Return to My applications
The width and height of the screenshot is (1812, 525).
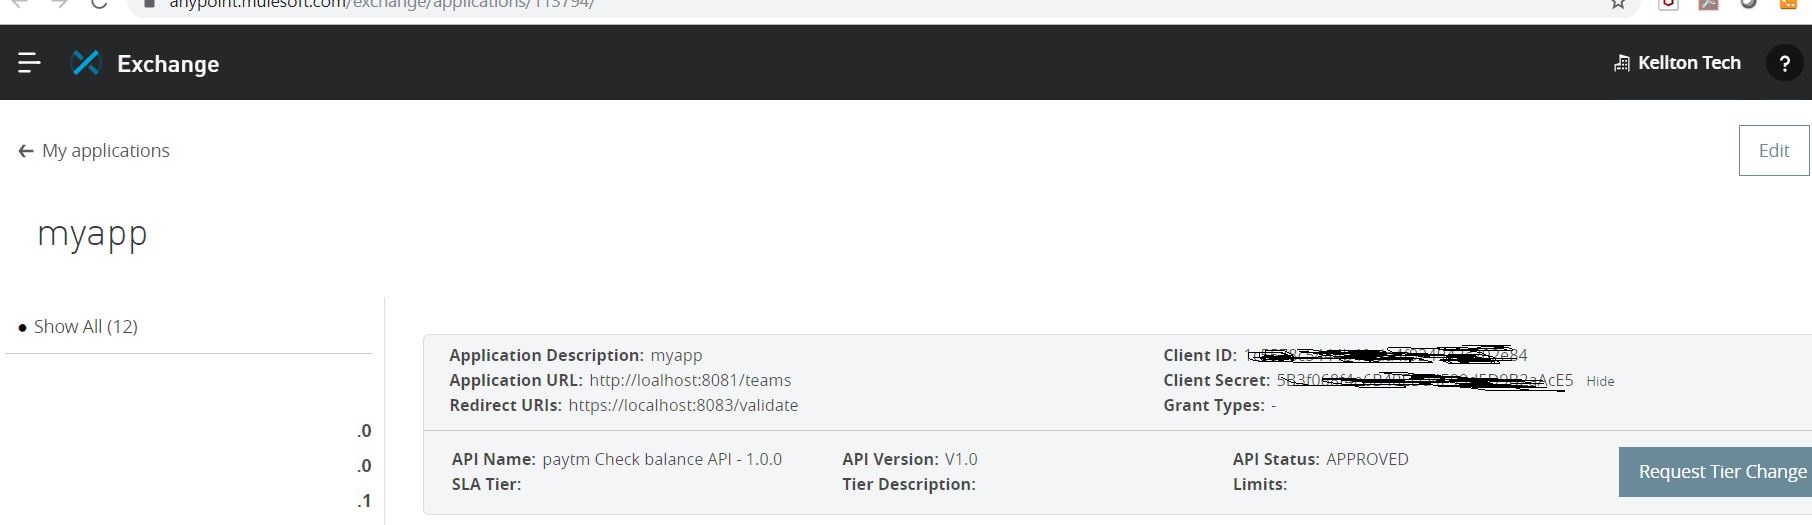[105, 151]
